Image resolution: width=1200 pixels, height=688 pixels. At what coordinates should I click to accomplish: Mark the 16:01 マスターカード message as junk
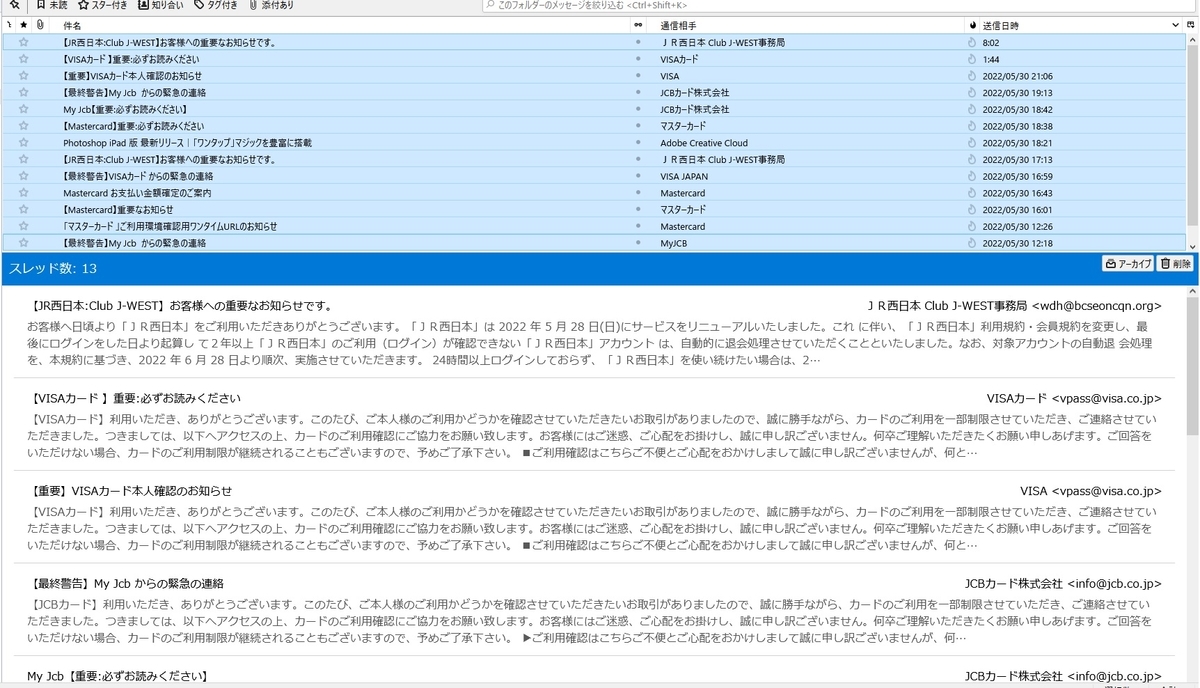pyautogui.click(x=971, y=209)
